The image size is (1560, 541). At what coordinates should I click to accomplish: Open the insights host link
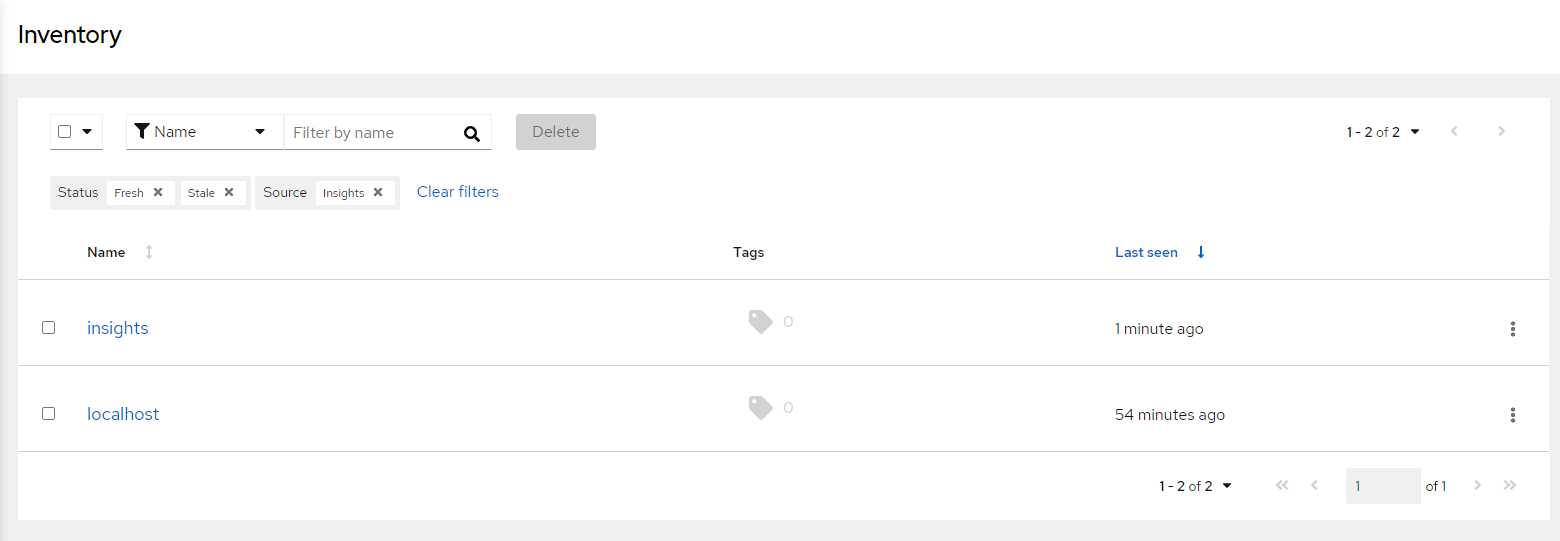(118, 328)
